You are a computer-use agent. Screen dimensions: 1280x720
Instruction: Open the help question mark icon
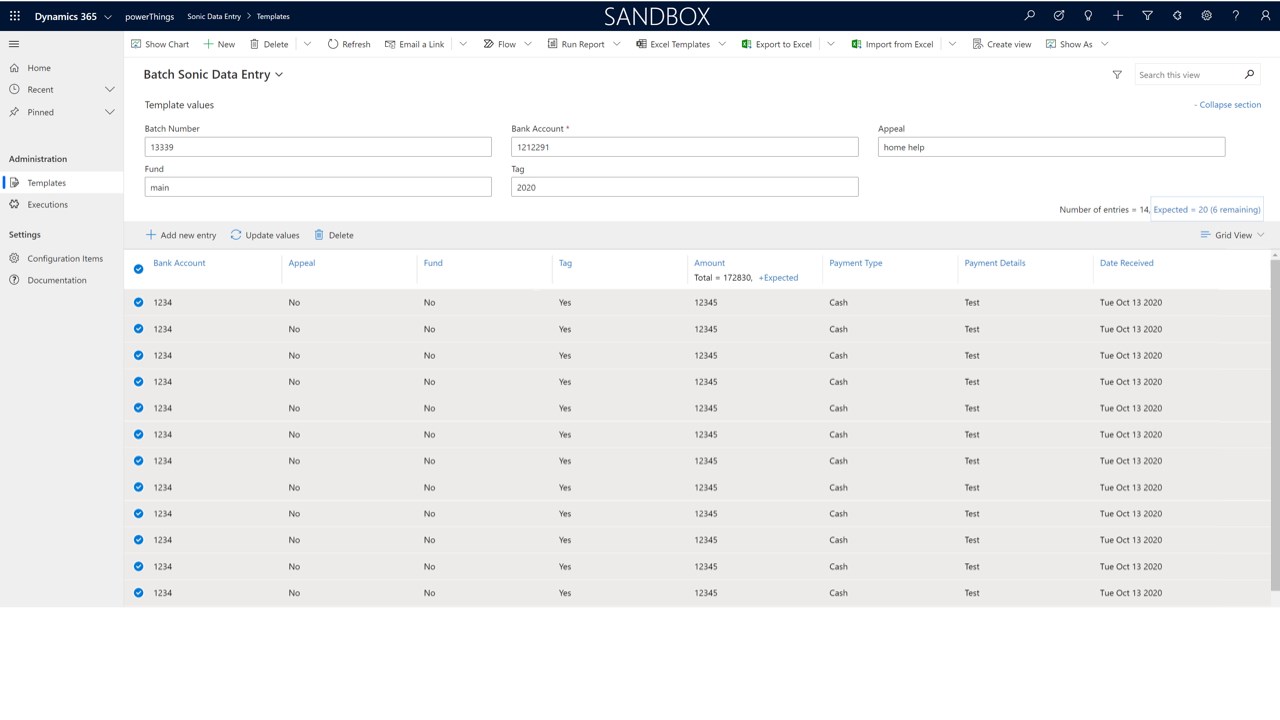pos(1236,16)
